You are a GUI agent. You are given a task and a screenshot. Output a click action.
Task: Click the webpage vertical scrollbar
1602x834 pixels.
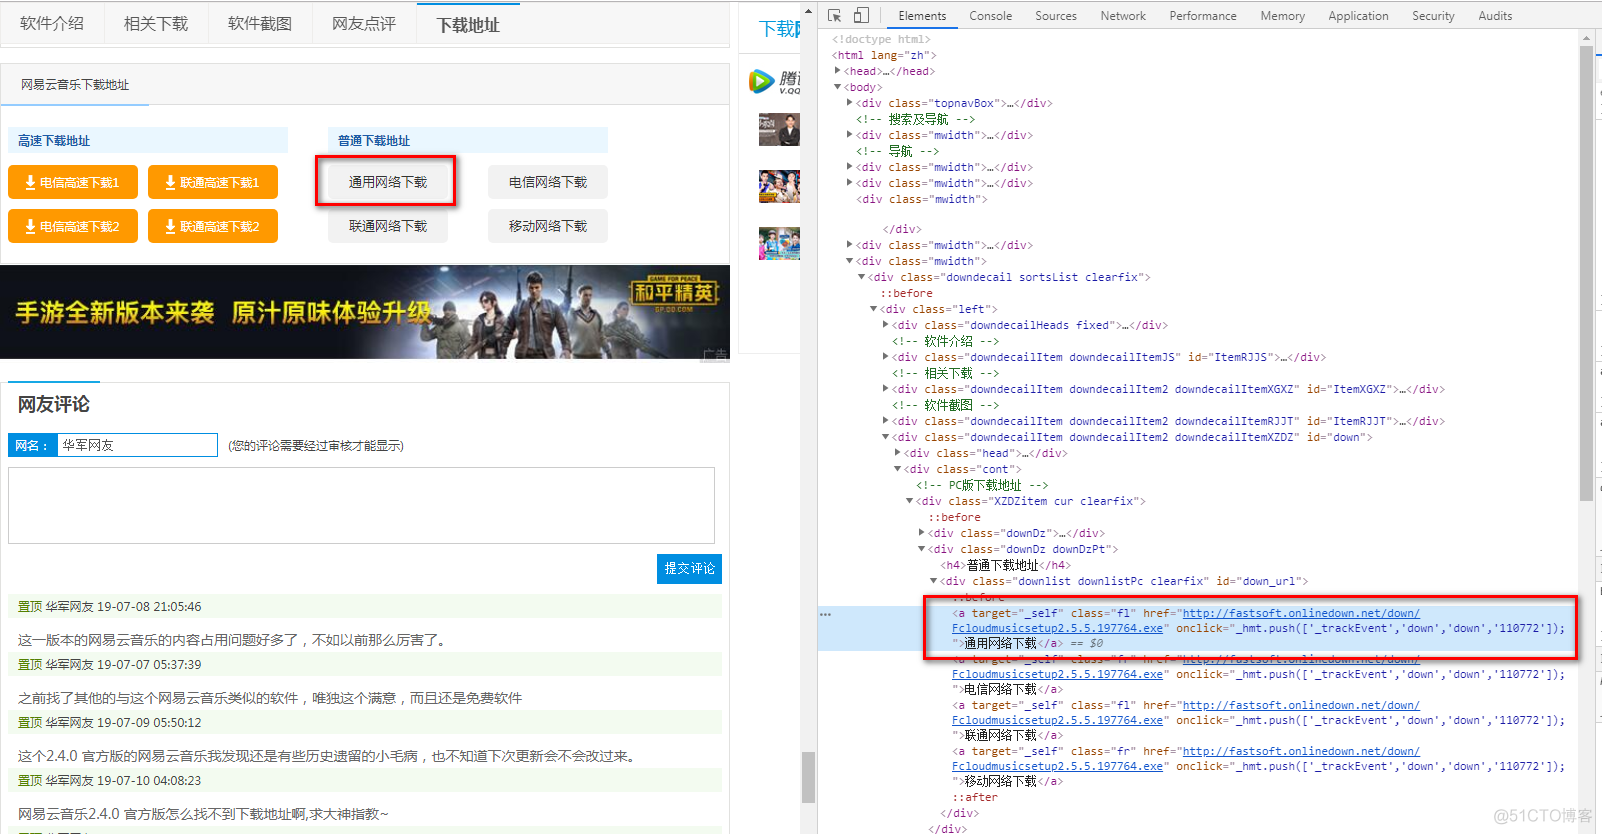tap(808, 777)
